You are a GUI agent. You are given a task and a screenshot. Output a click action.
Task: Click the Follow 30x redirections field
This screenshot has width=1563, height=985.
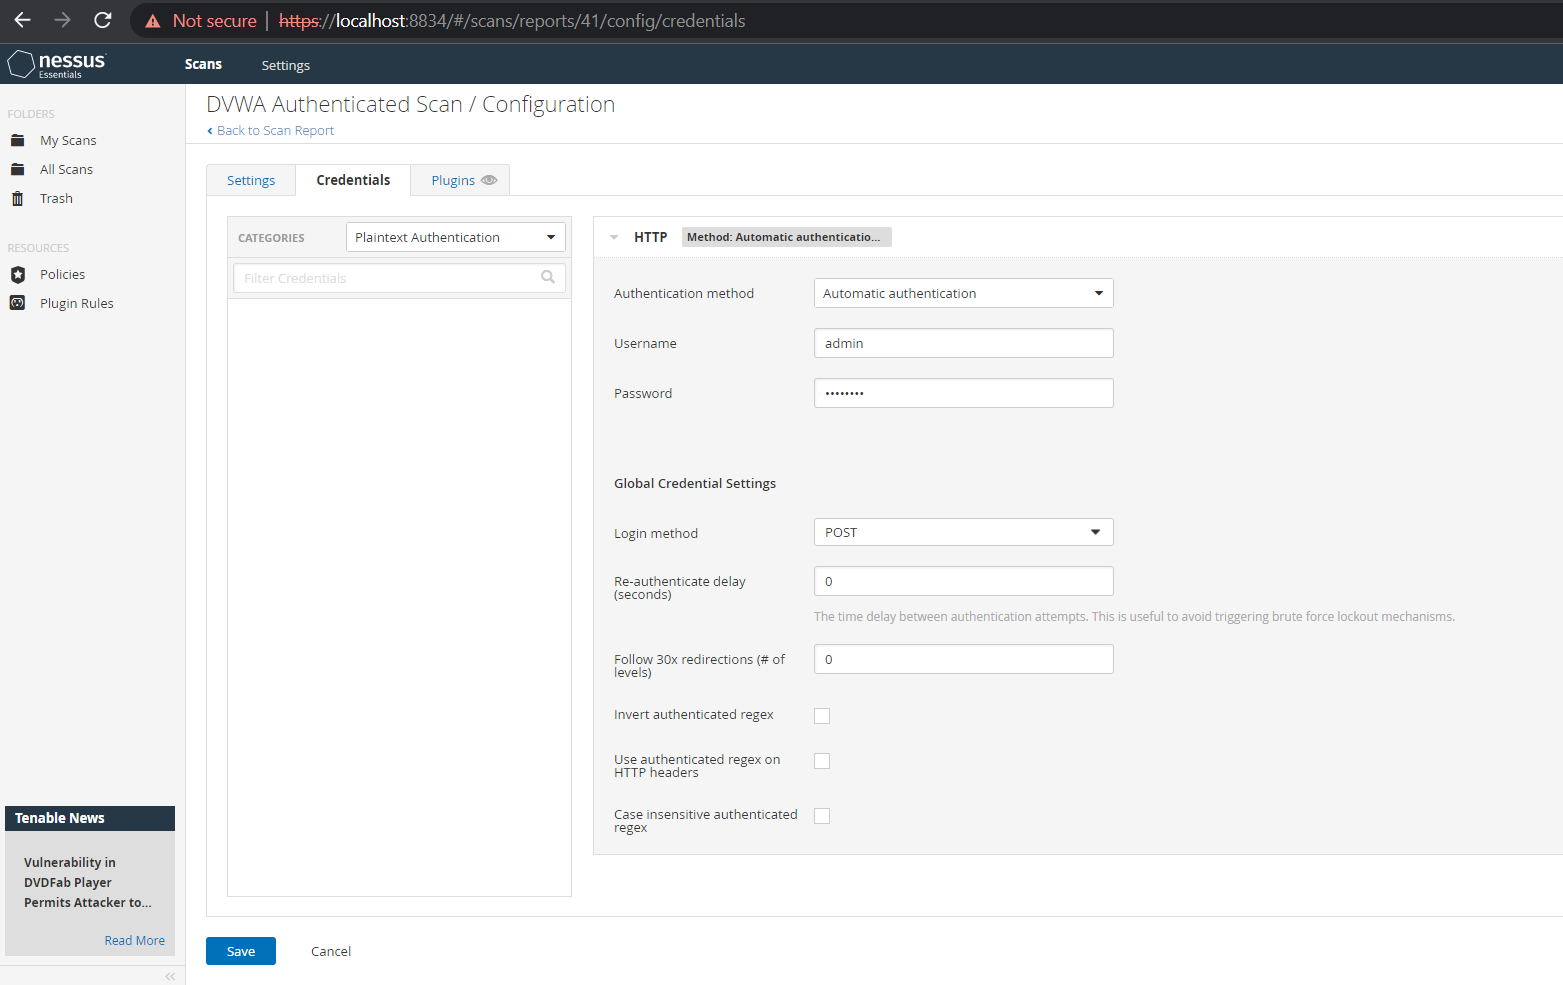click(x=964, y=659)
